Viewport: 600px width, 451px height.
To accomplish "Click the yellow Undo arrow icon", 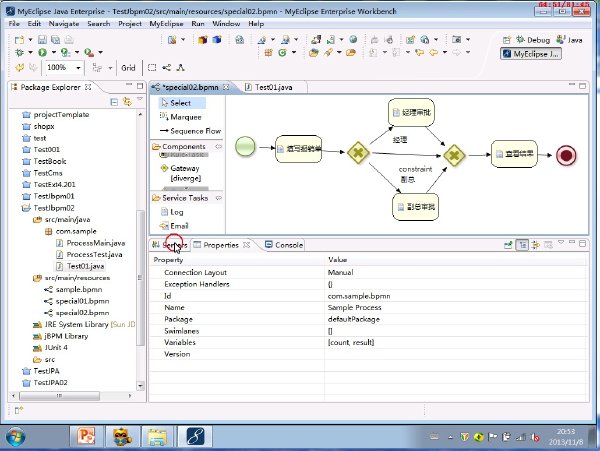I will [20, 68].
